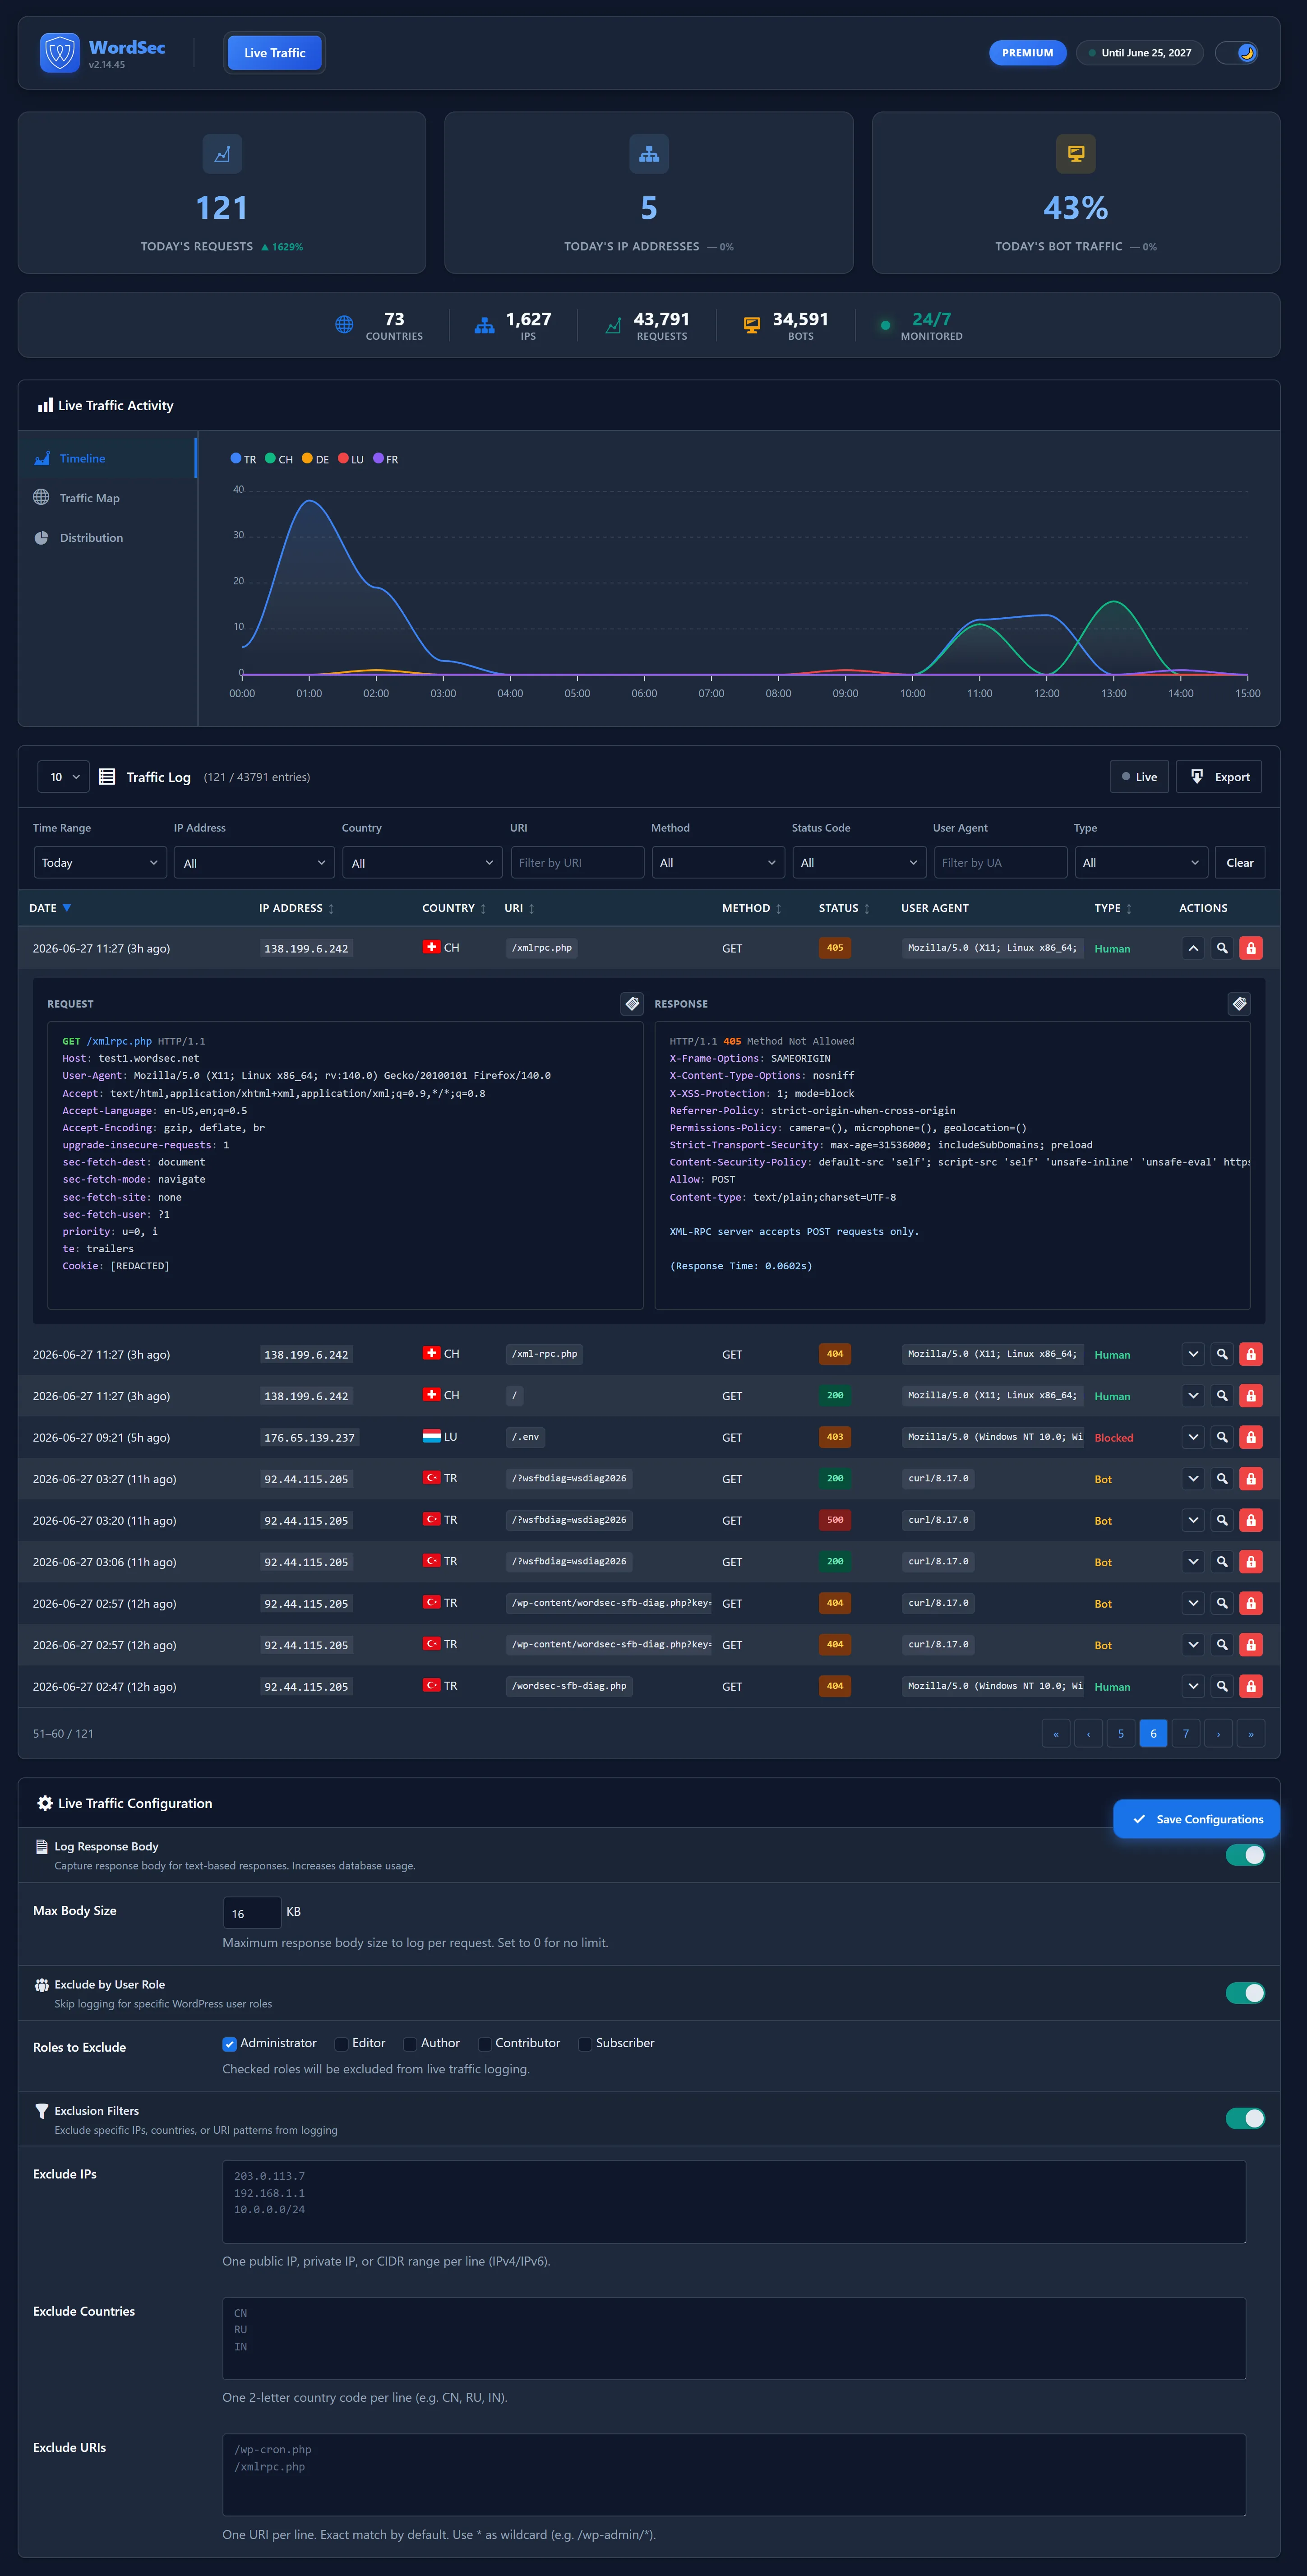Check the Subscriber role checkbox
The height and width of the screenshot is (2576, 1307).
point(585,2044)
